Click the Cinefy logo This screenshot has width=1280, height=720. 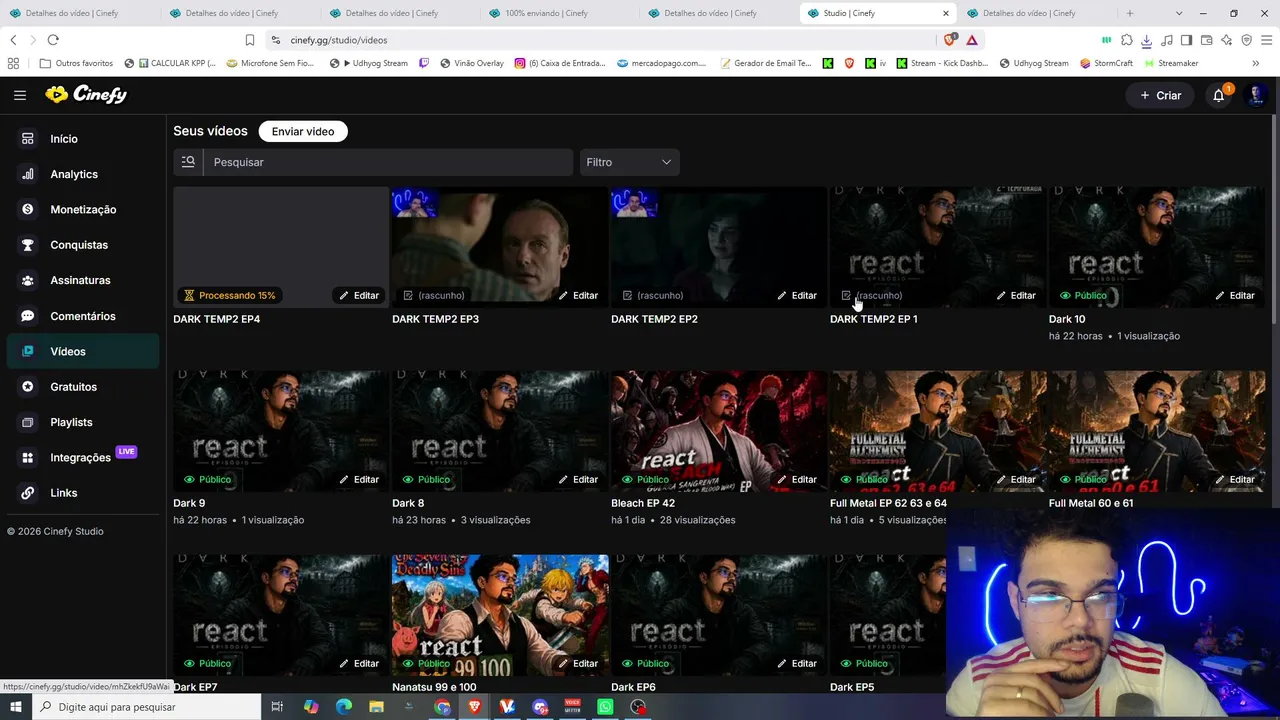click(86, 95)
